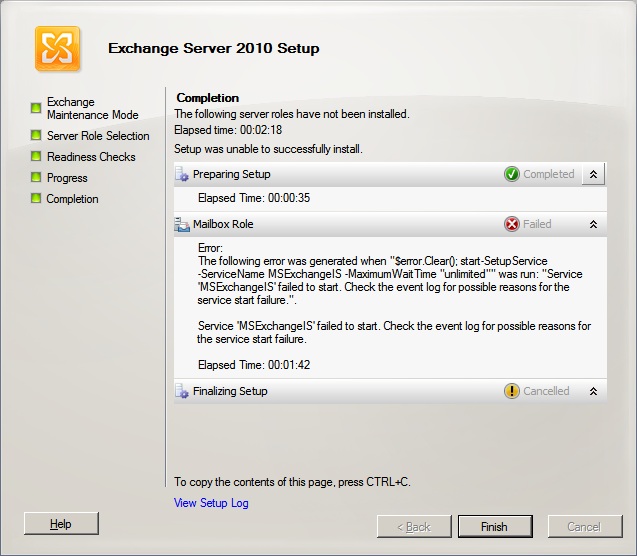
Task: Click the Preparing Setup gear icon
Action: pyautogui.click(x=182, y=174)
